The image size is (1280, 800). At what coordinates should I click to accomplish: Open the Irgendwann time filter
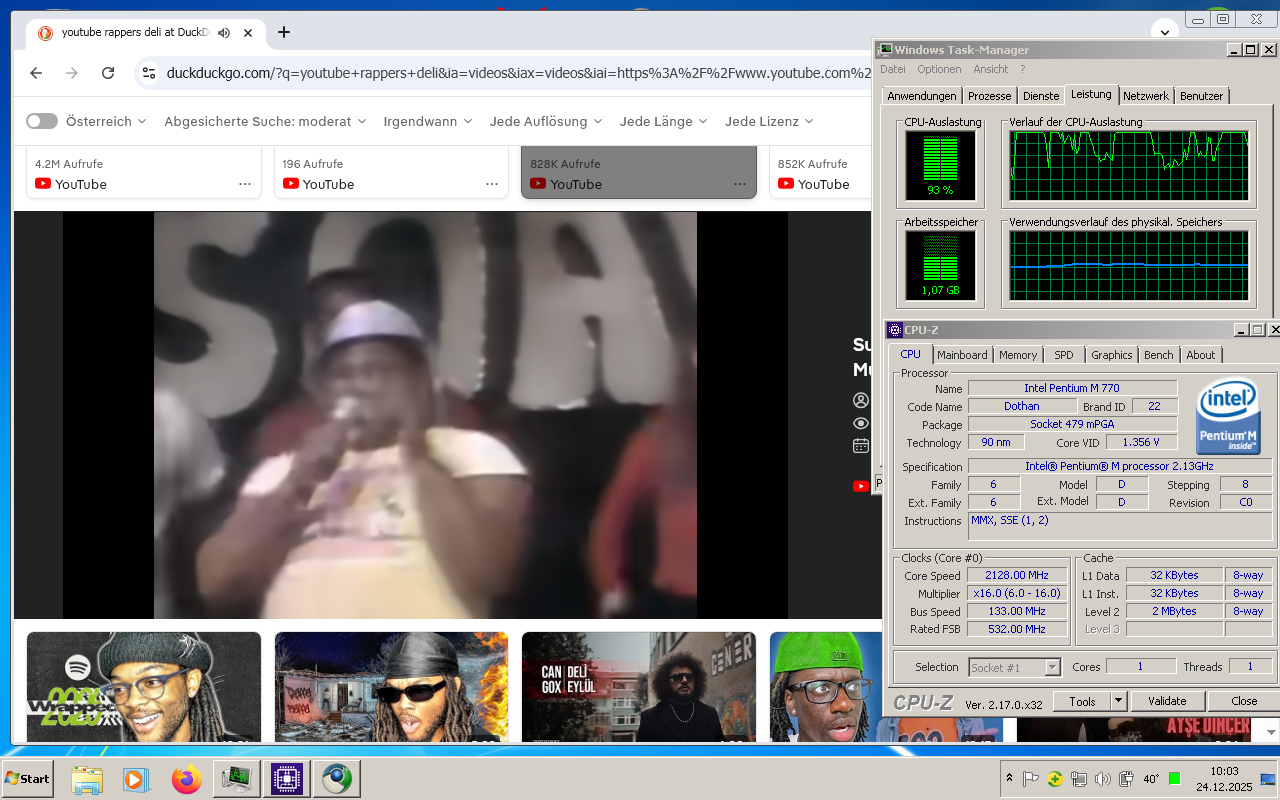(427, 121)
